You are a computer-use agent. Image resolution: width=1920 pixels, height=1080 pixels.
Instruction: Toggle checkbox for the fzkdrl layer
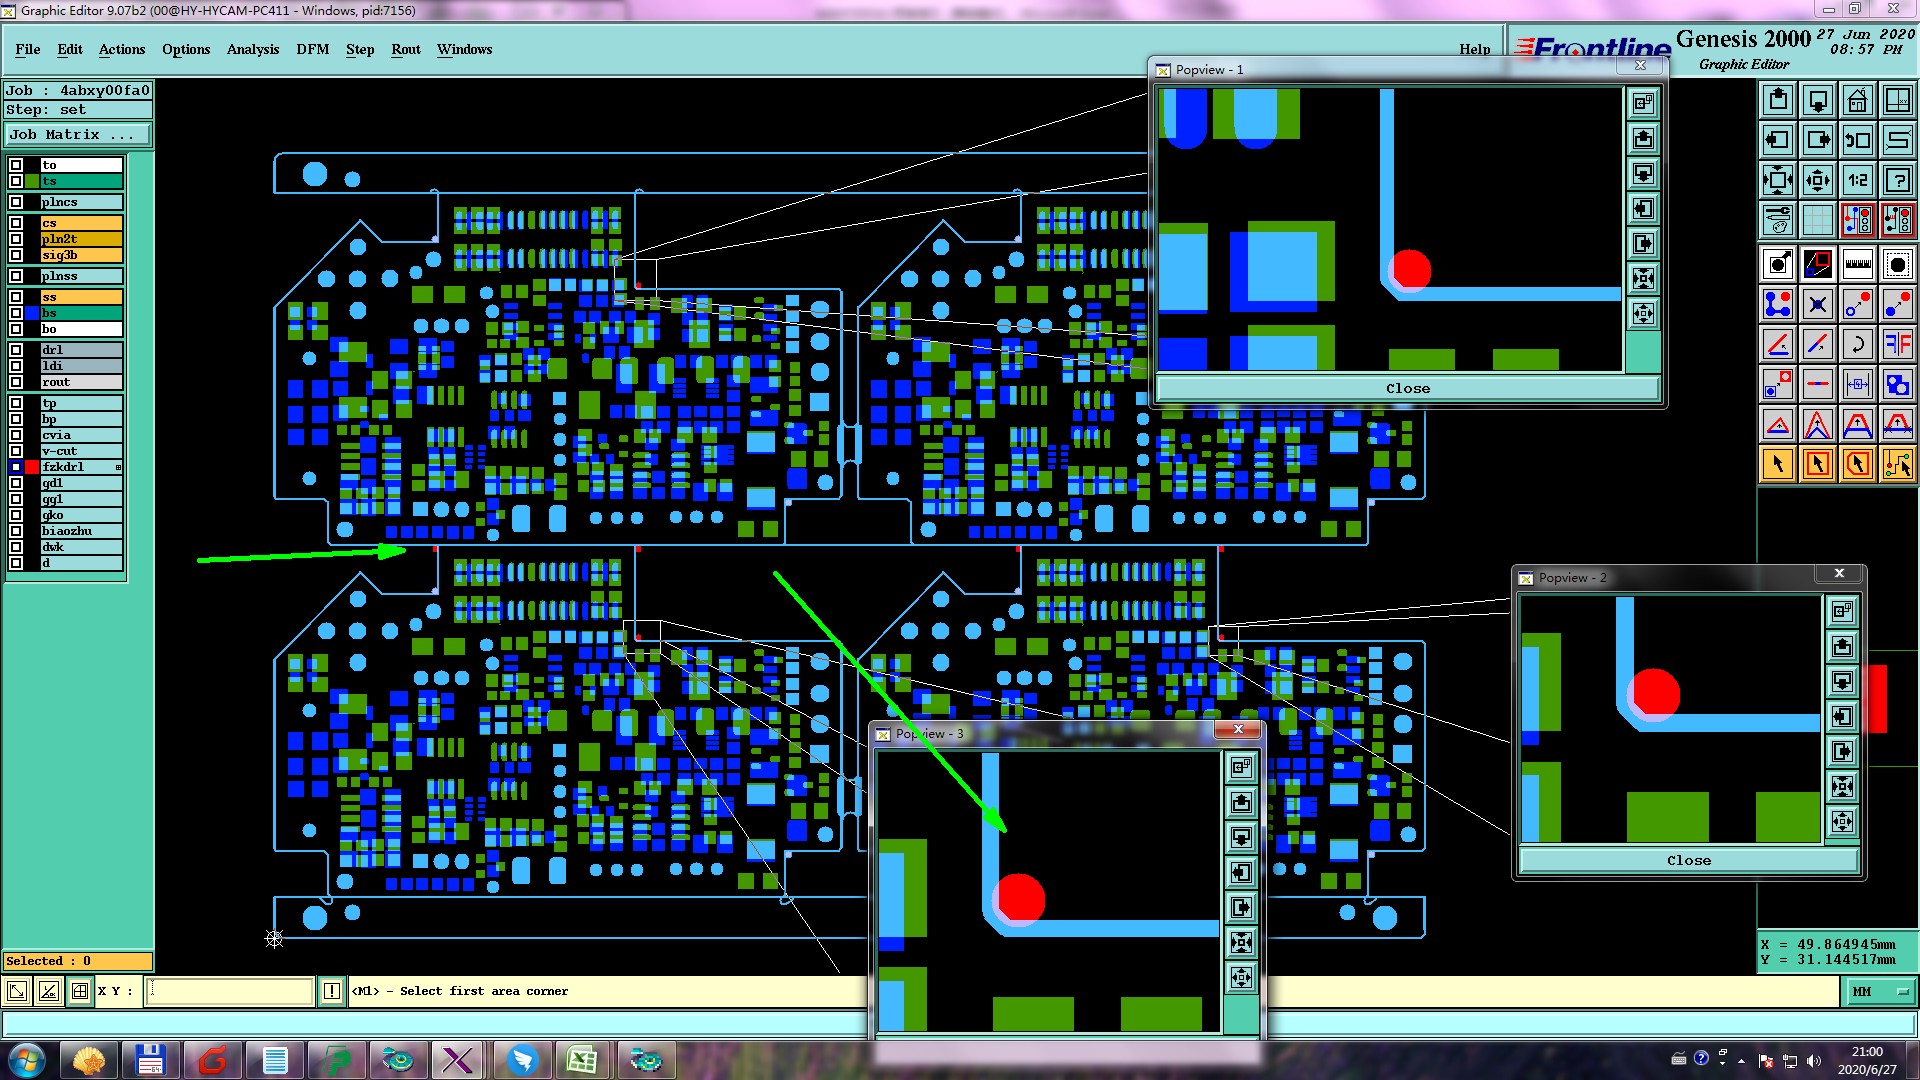(x=16, y=467)
